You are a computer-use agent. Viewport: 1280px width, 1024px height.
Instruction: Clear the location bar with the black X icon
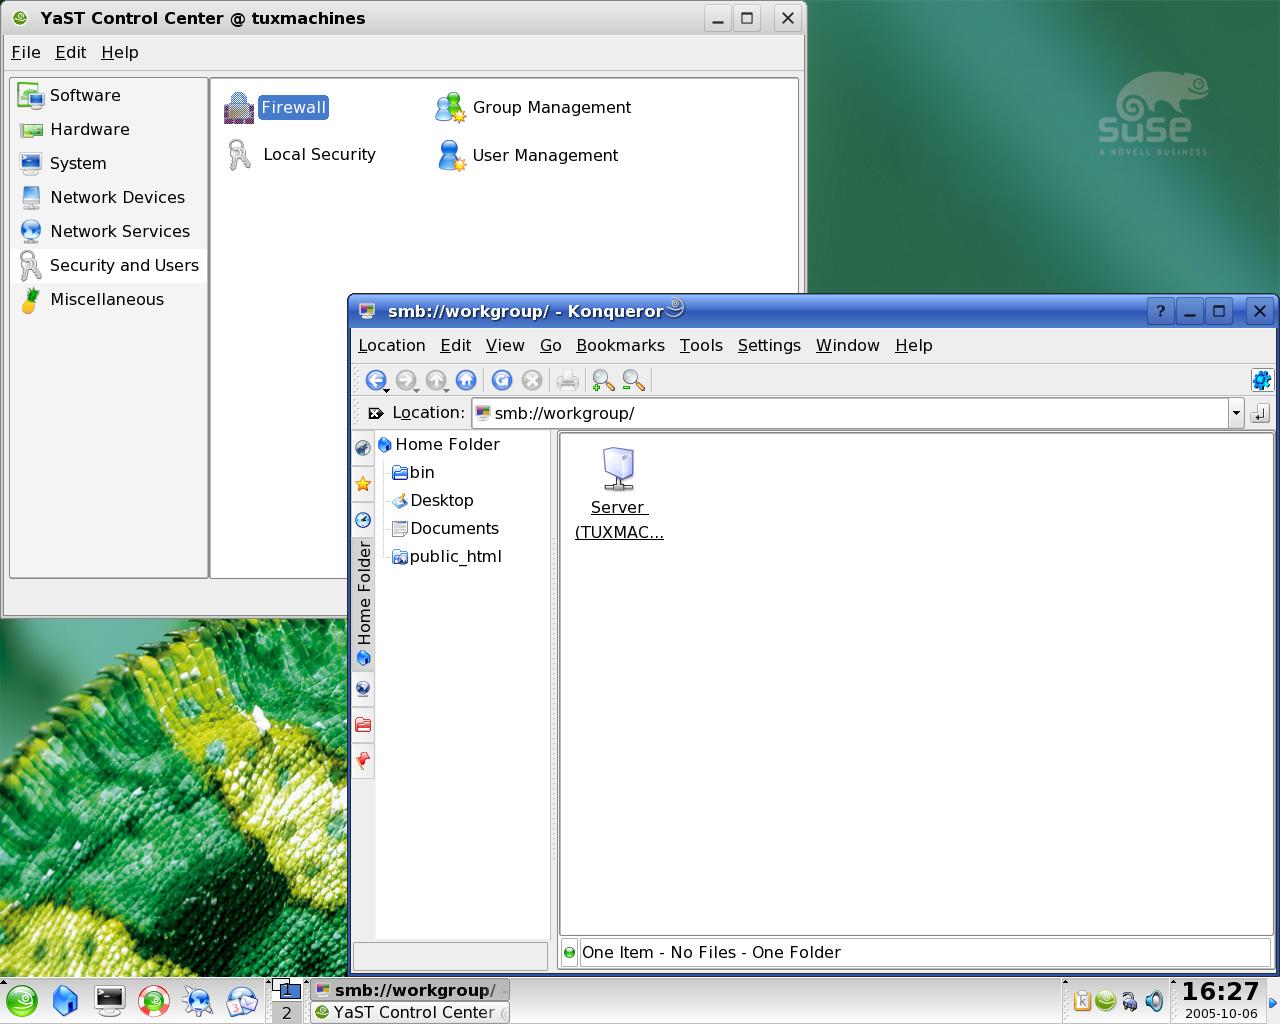375,413
